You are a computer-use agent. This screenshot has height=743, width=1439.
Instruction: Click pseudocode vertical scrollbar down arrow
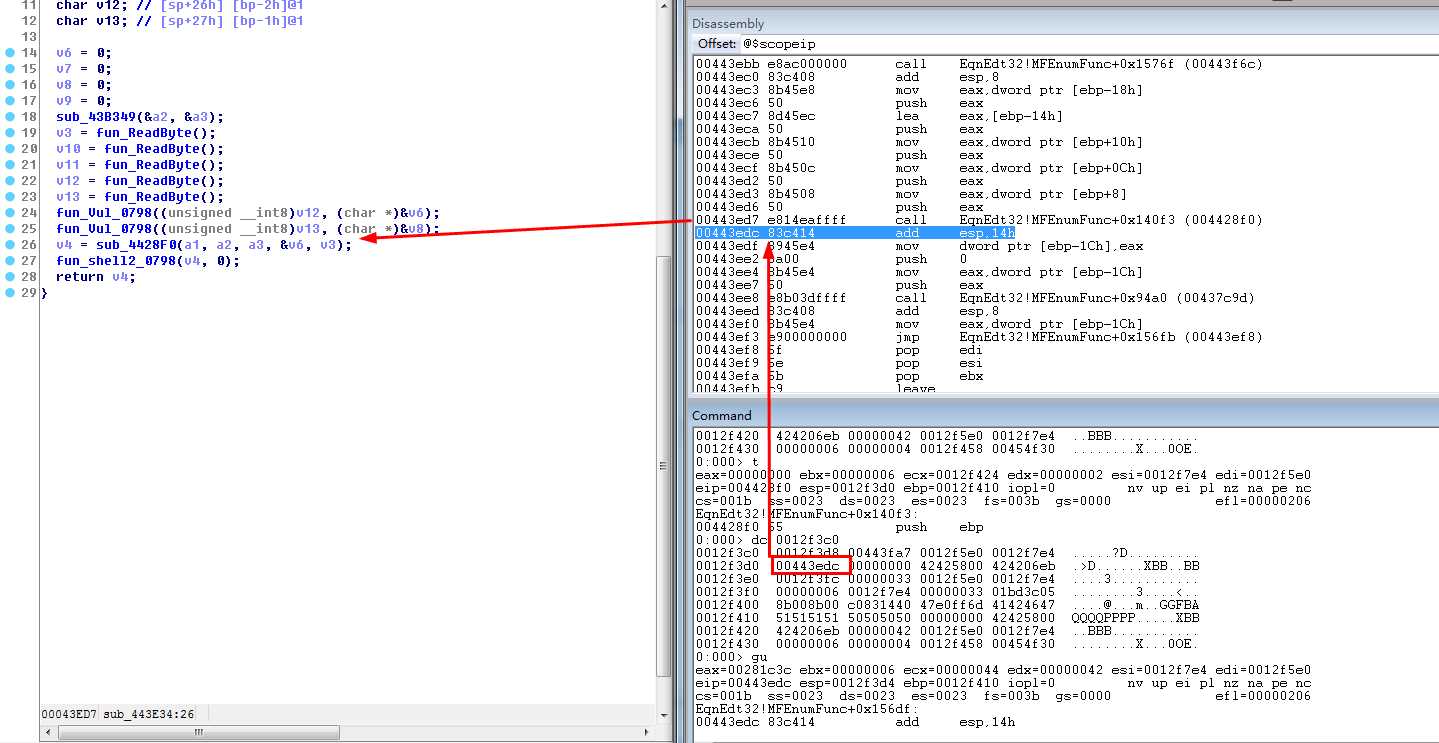pos(665,717)
